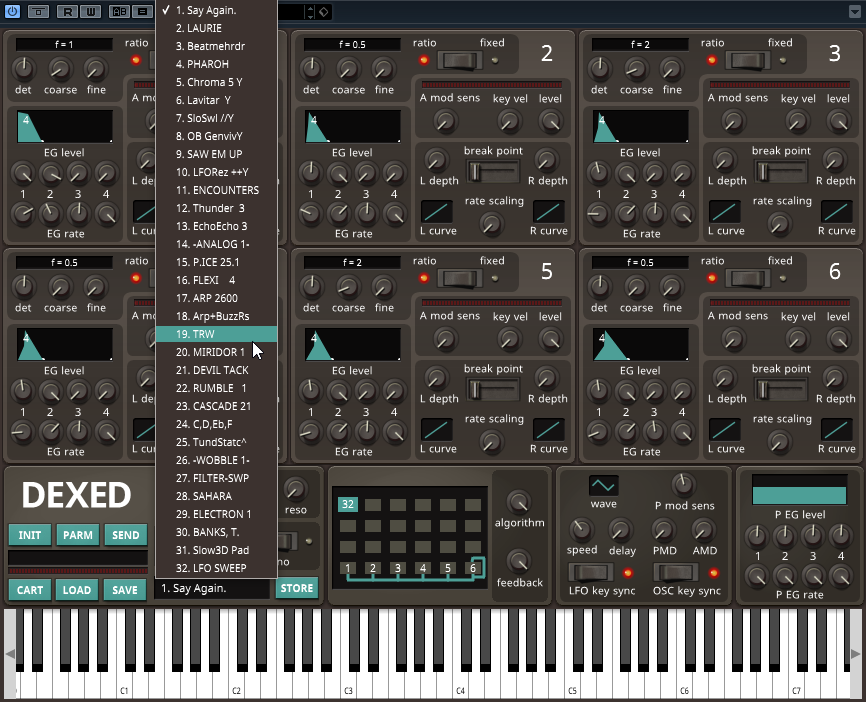Click the STORE button
Screen dimensions: 866x702
(297, 588)
